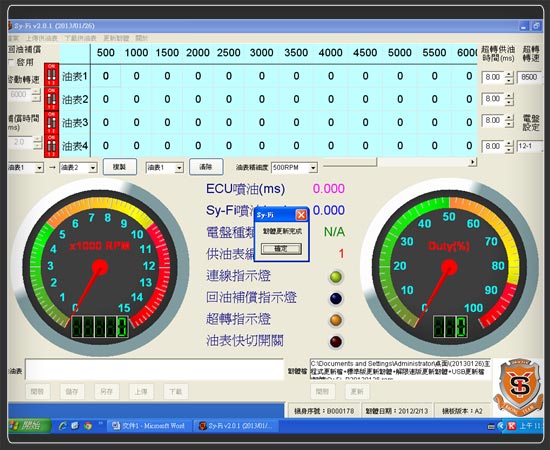Click the Duty(%) gauge
550x450 pixels.
pyautogui.click(x=449, y=267)
